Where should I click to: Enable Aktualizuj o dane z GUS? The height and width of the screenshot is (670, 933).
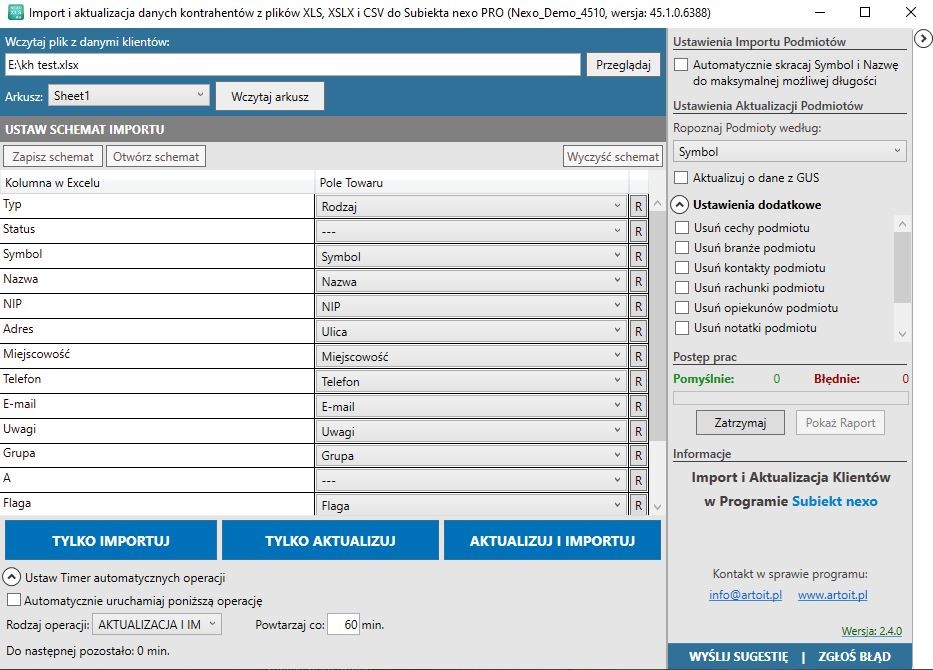tap(682, 178)
